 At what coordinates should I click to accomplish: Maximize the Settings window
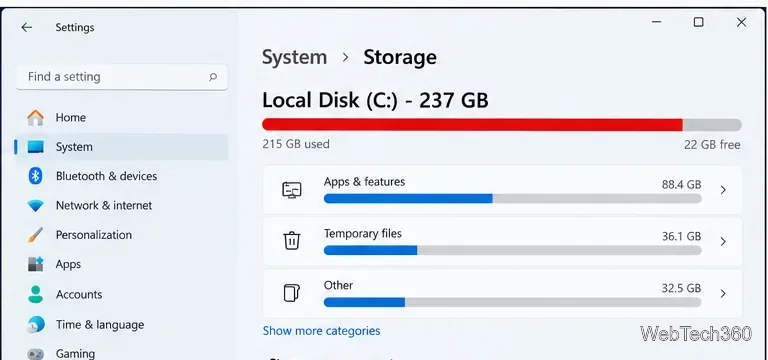click(698, 22)
